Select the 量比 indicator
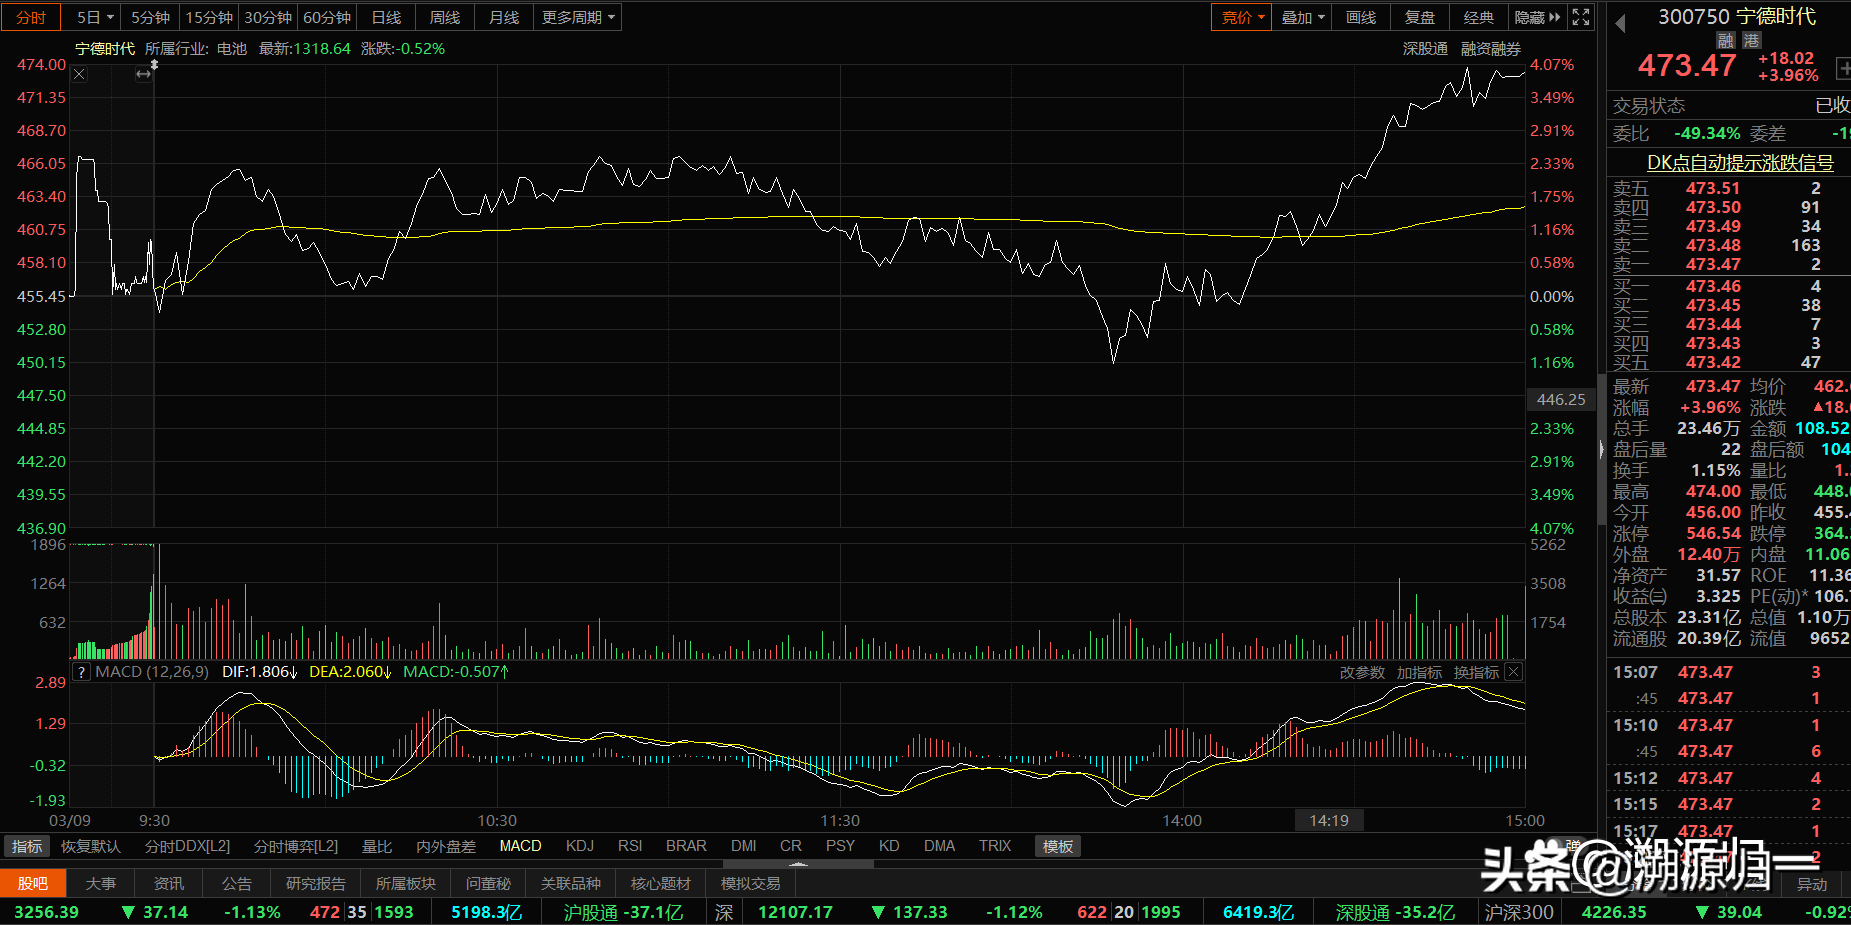1851x925 pixels. [x=377, y=846]
